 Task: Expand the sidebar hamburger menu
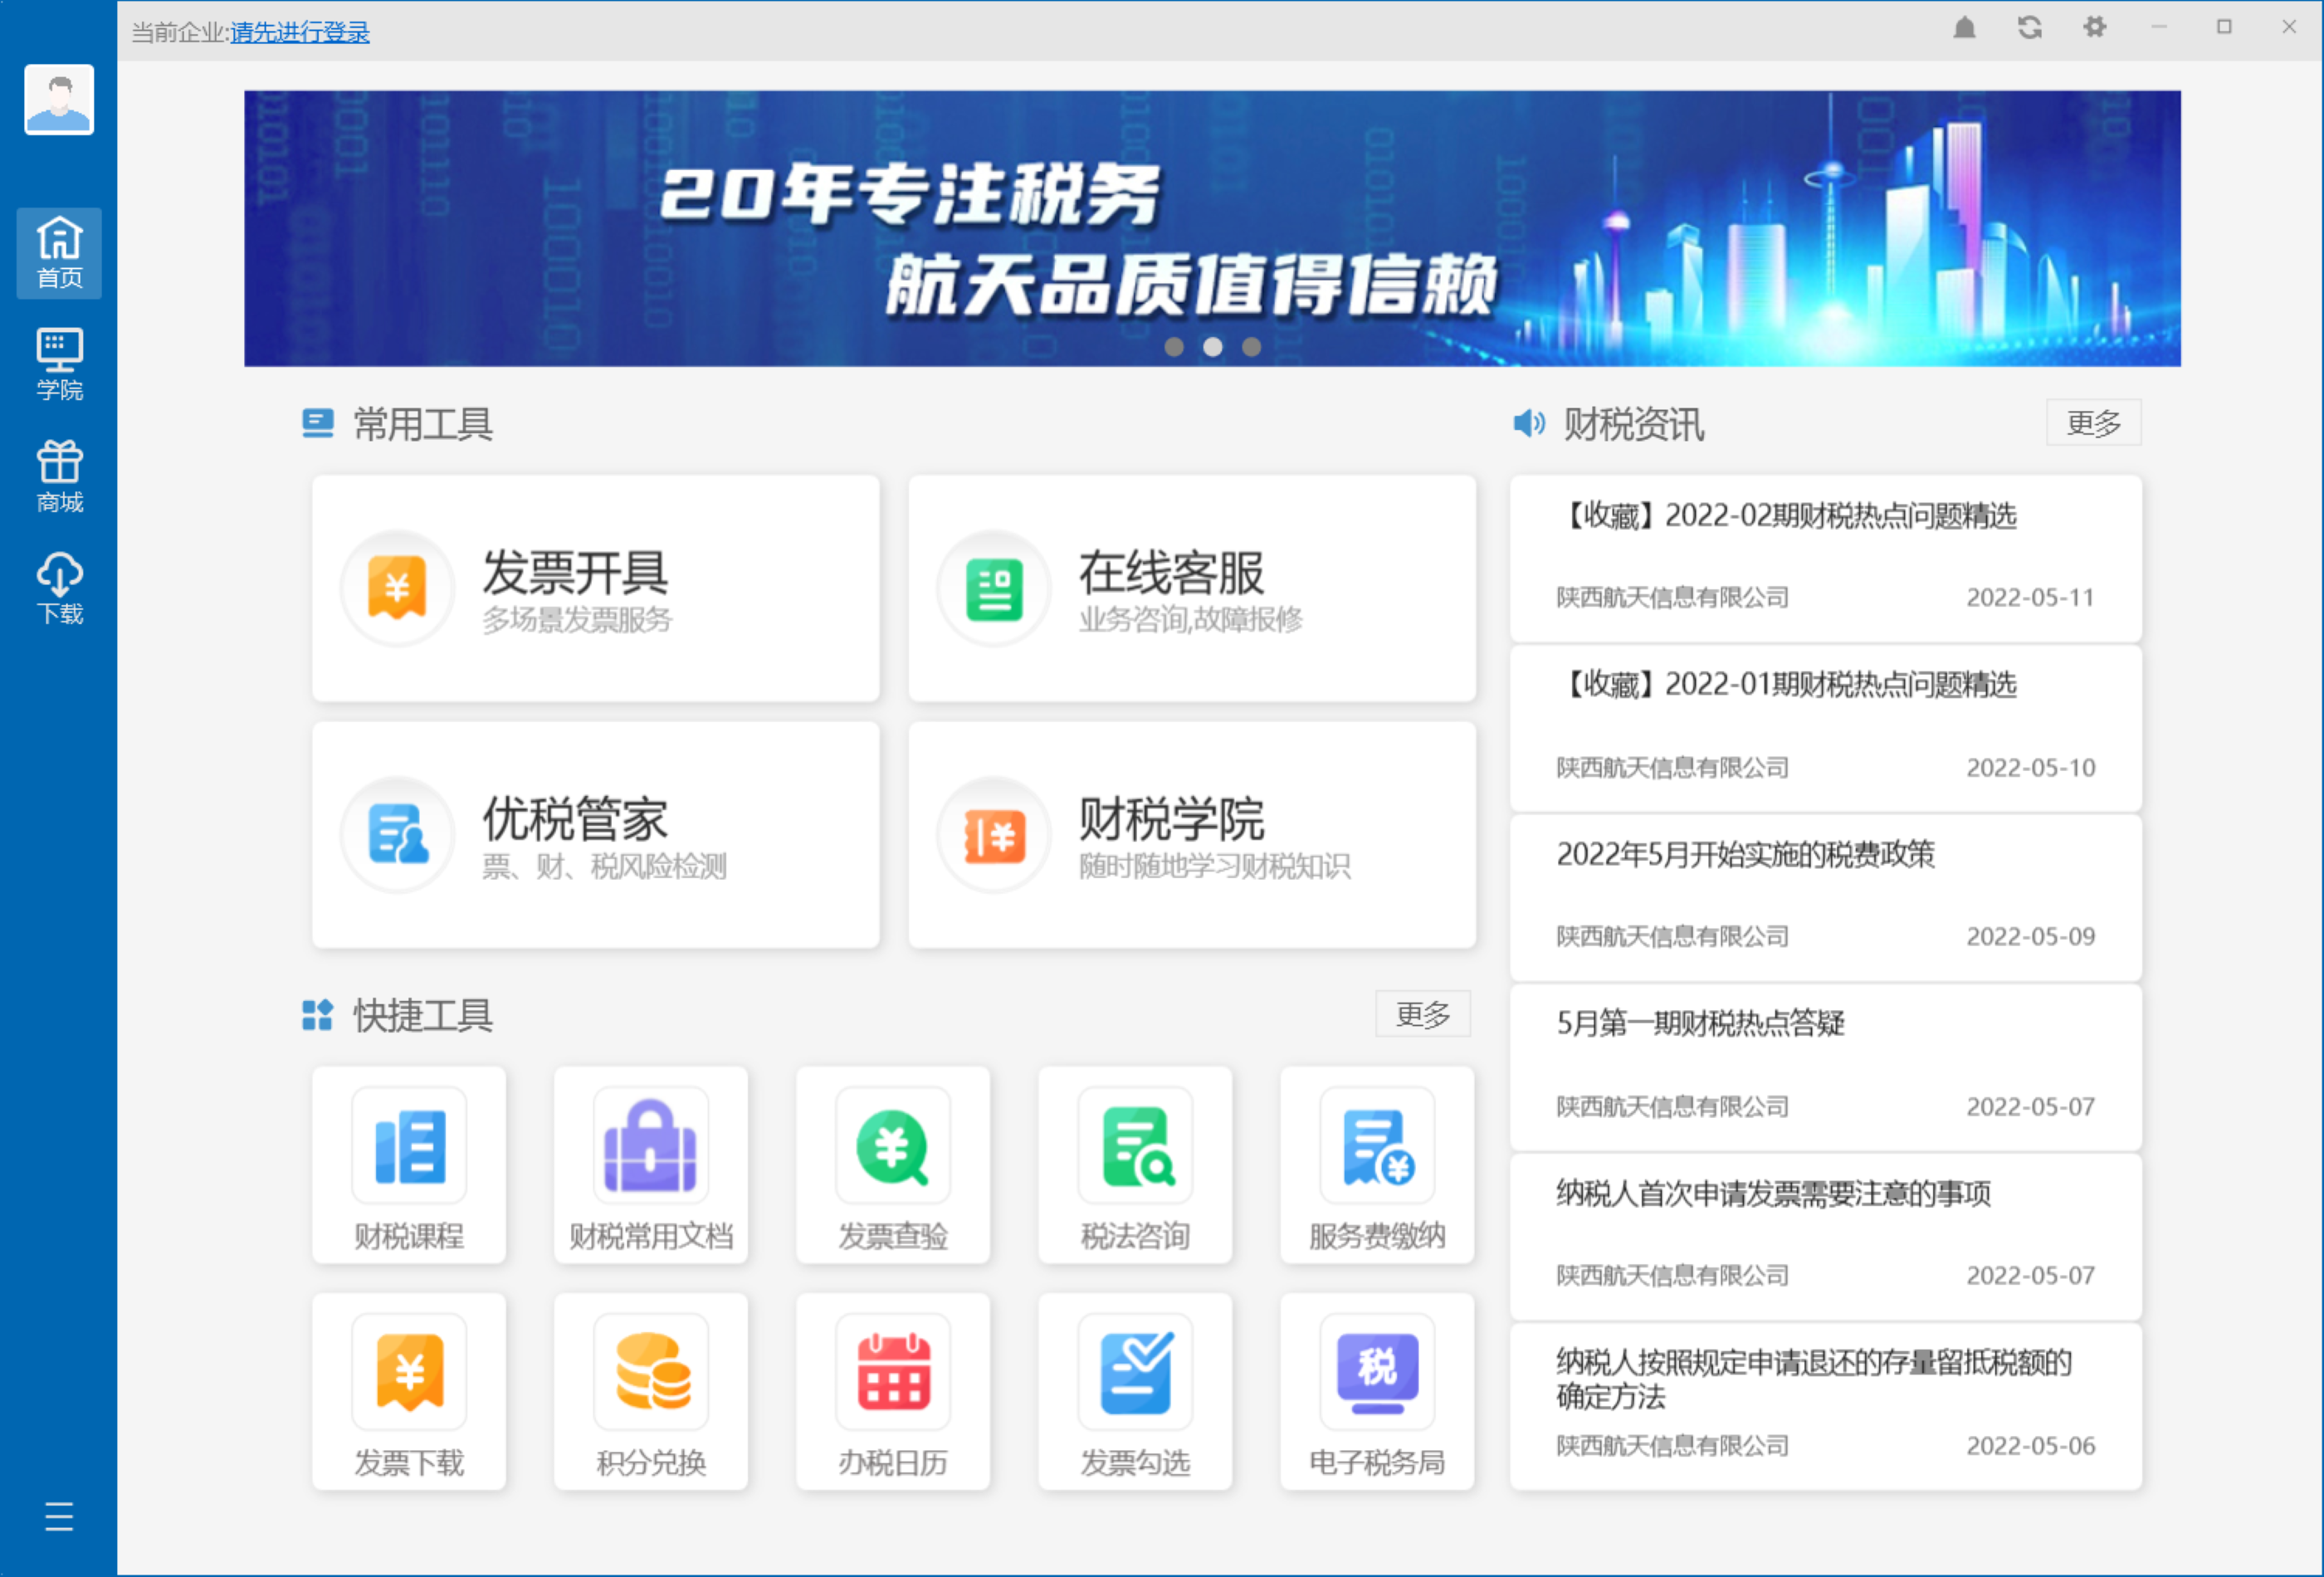tap(59, 1516)
